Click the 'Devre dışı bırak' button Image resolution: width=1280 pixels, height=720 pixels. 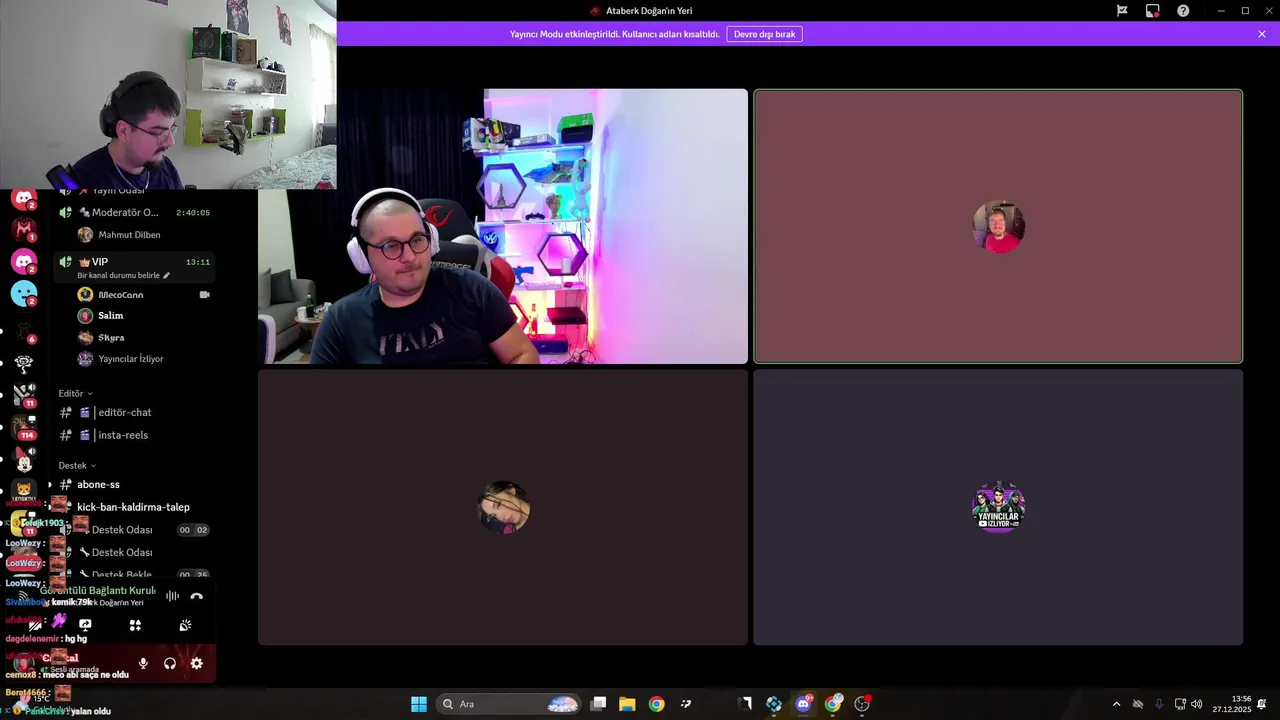(x=764, y=34)
